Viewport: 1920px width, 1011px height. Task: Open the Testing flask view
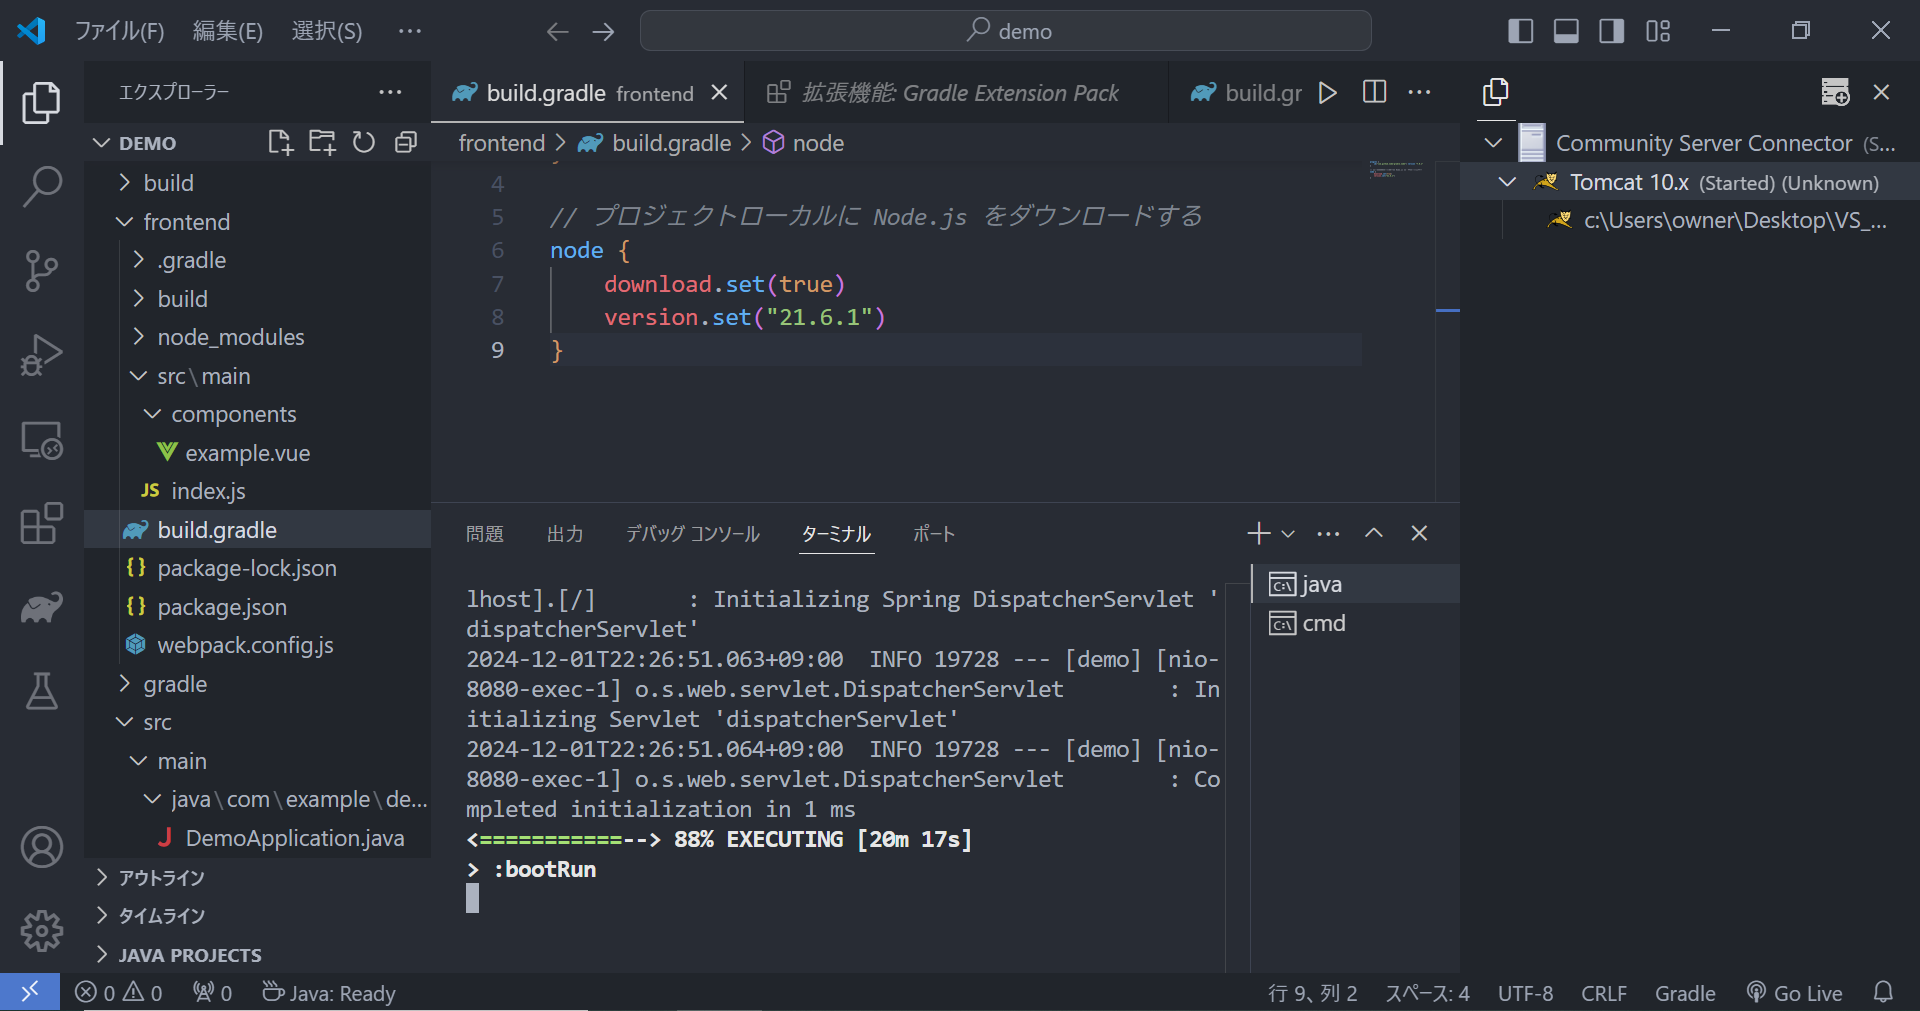pyautogui.click(x=41, y=691)
